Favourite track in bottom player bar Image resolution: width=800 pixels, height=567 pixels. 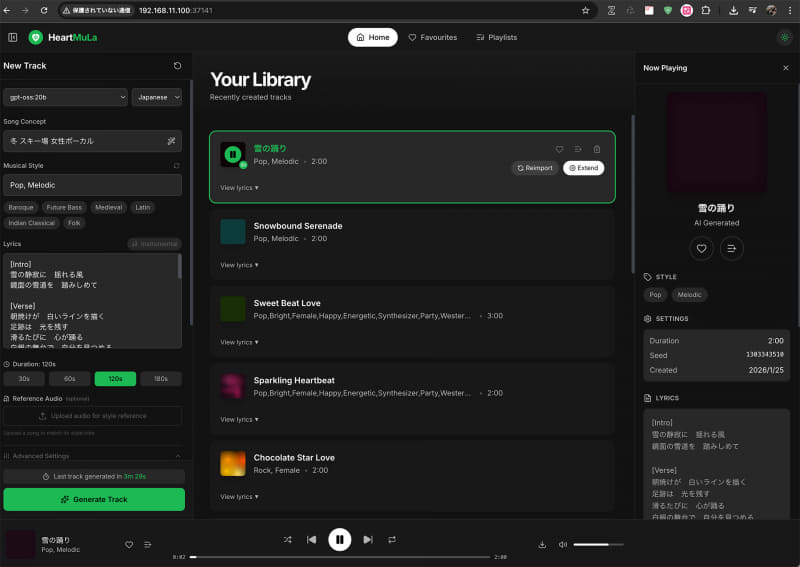(129, 545)
